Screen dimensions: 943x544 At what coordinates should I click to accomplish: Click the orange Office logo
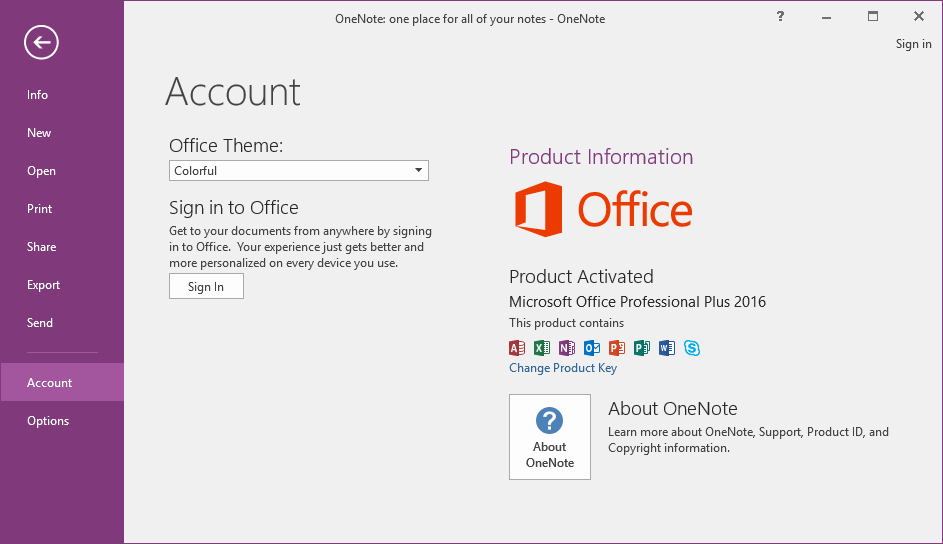click(603, 209)
